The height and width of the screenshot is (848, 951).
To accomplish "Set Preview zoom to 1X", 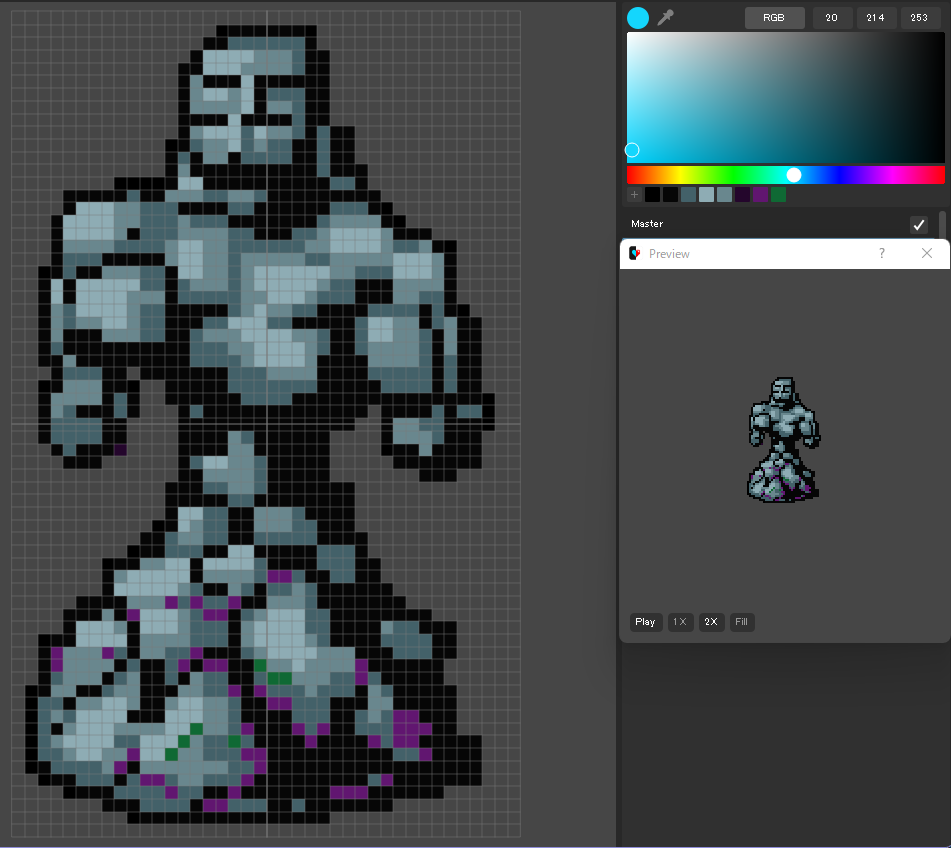I will [x=680, y=622].
